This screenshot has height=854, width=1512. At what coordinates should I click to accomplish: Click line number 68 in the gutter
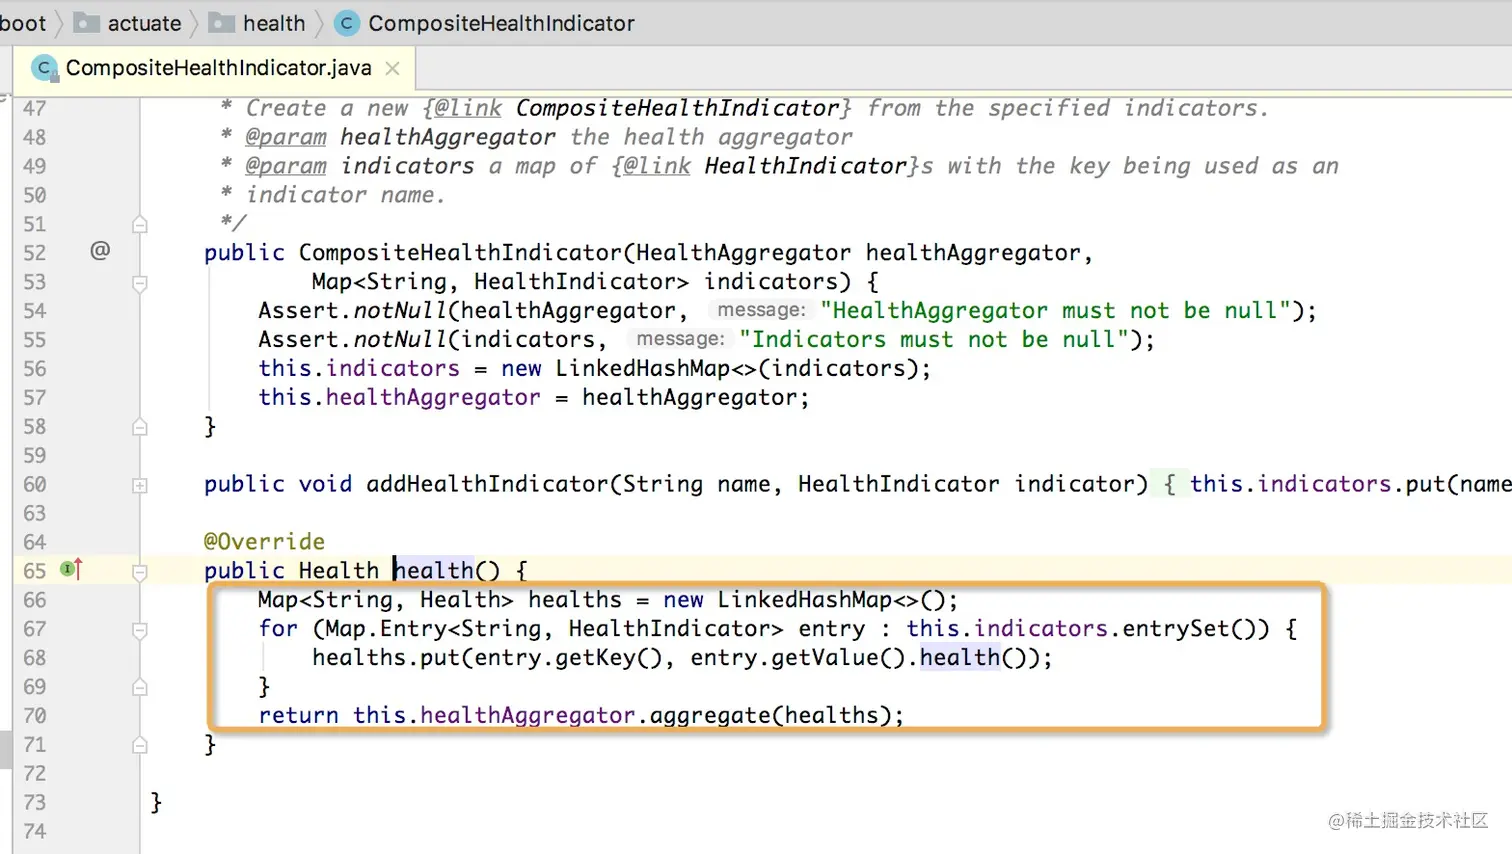(x=34, y=658)
